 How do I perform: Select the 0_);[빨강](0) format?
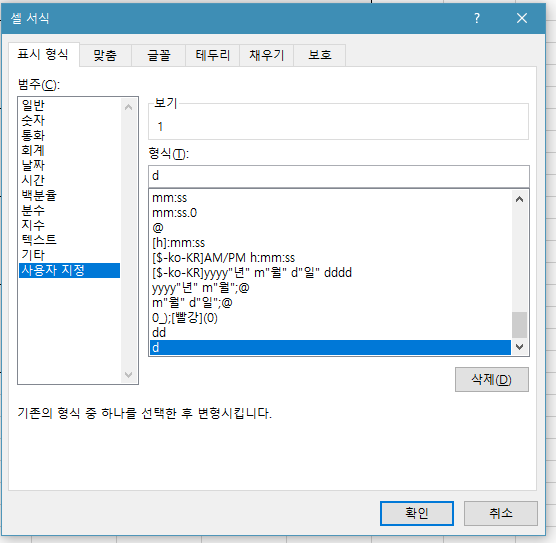(330, 318)
